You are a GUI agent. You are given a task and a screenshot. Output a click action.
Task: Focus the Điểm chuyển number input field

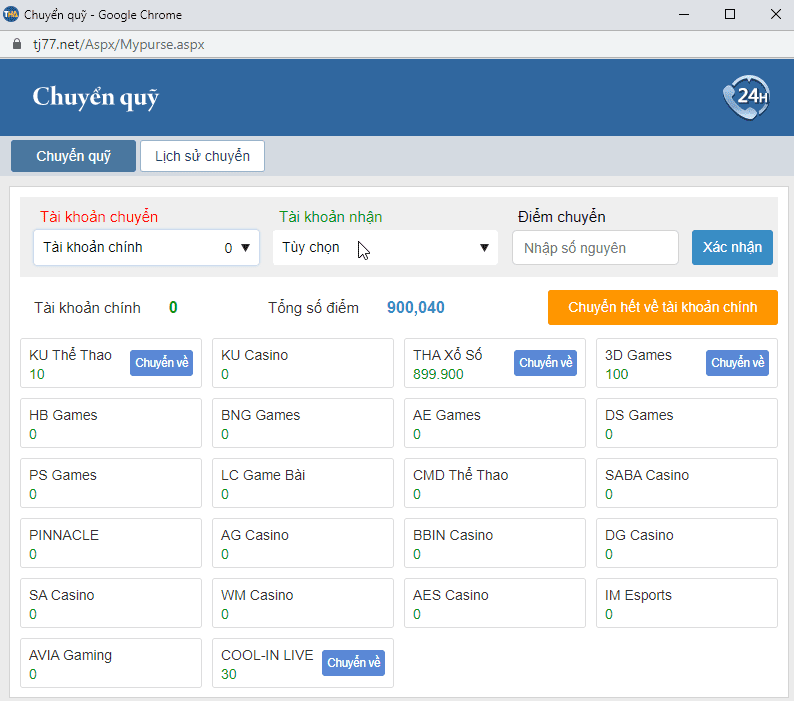pyautogui.click(x=595, y=248)
